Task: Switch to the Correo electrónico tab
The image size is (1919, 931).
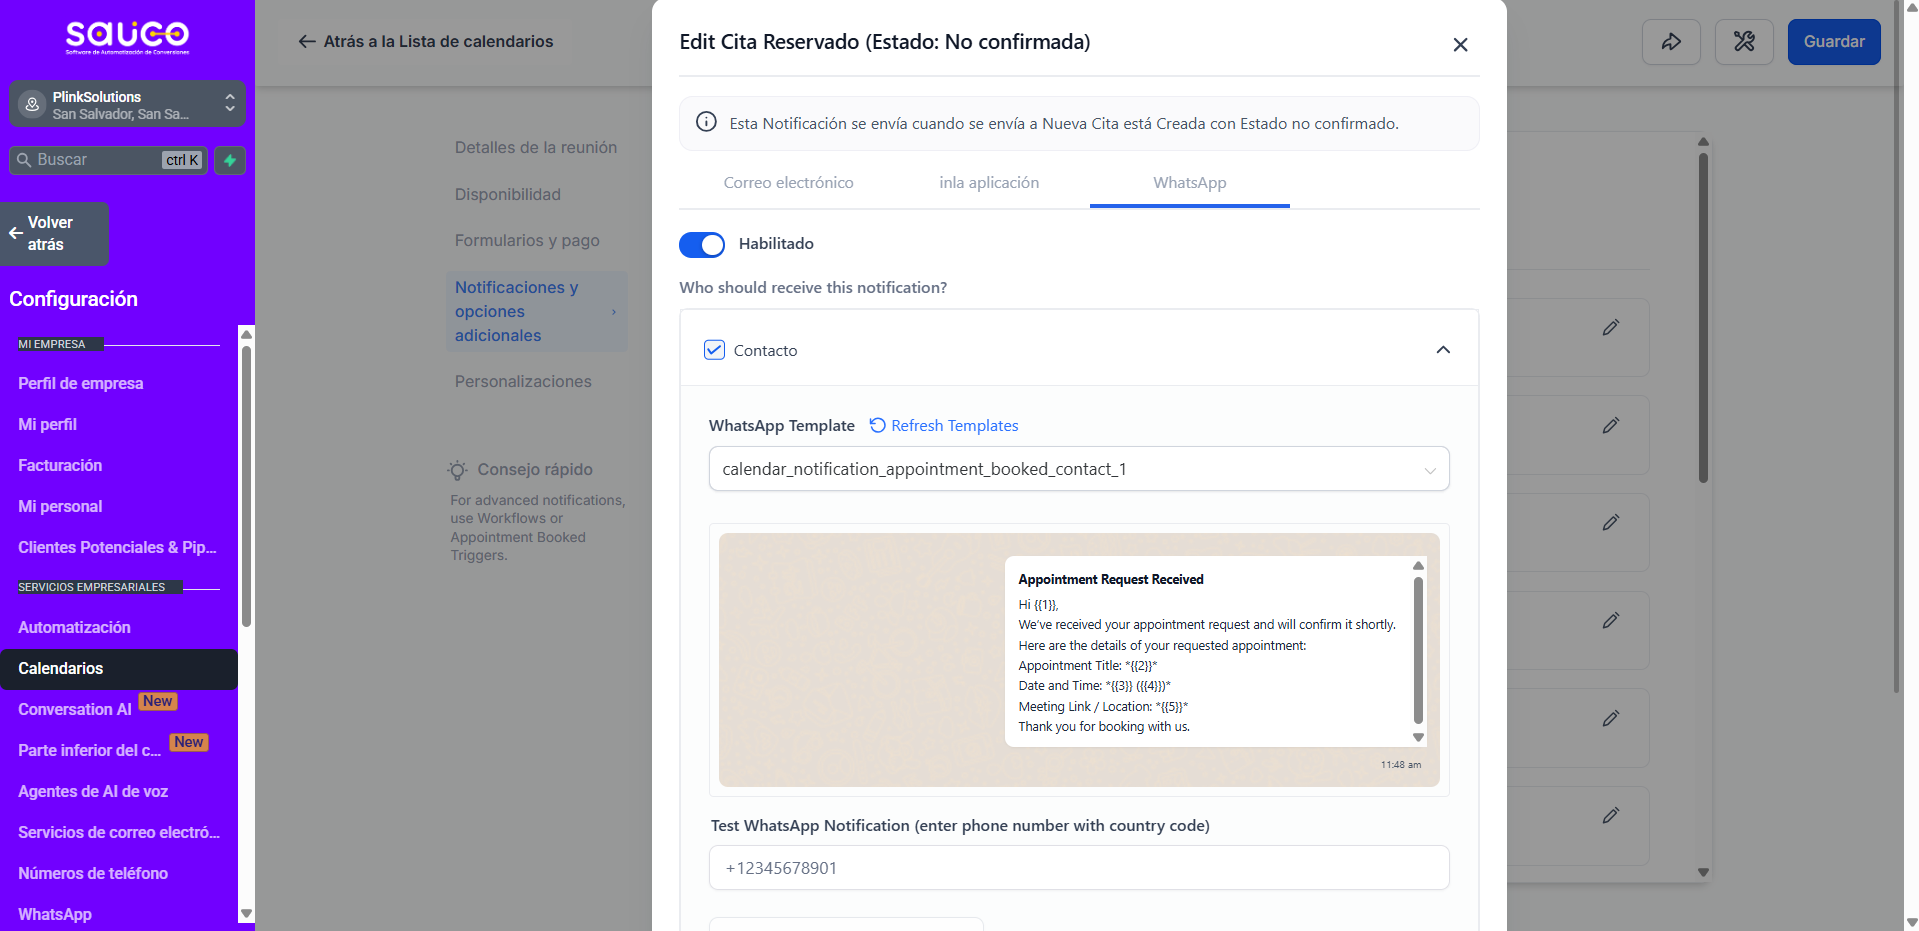Action: (x=788, y=183)
